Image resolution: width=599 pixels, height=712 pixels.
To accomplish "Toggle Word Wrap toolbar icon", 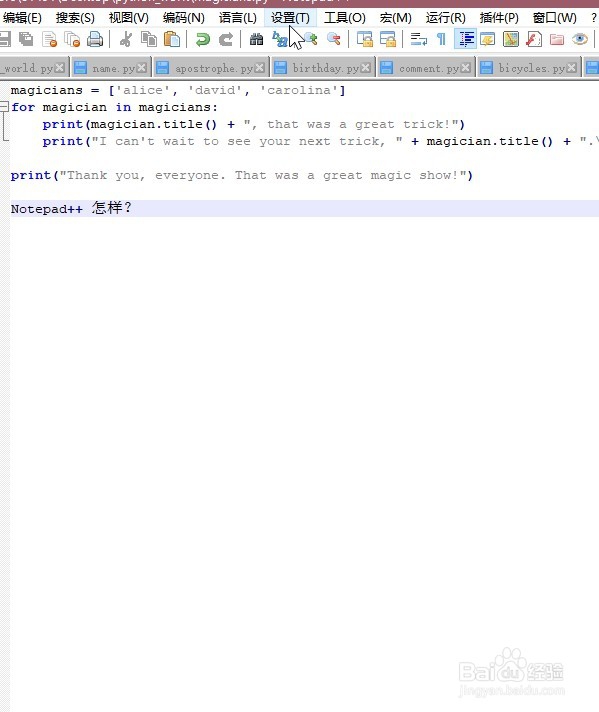I will click(418, 39).
